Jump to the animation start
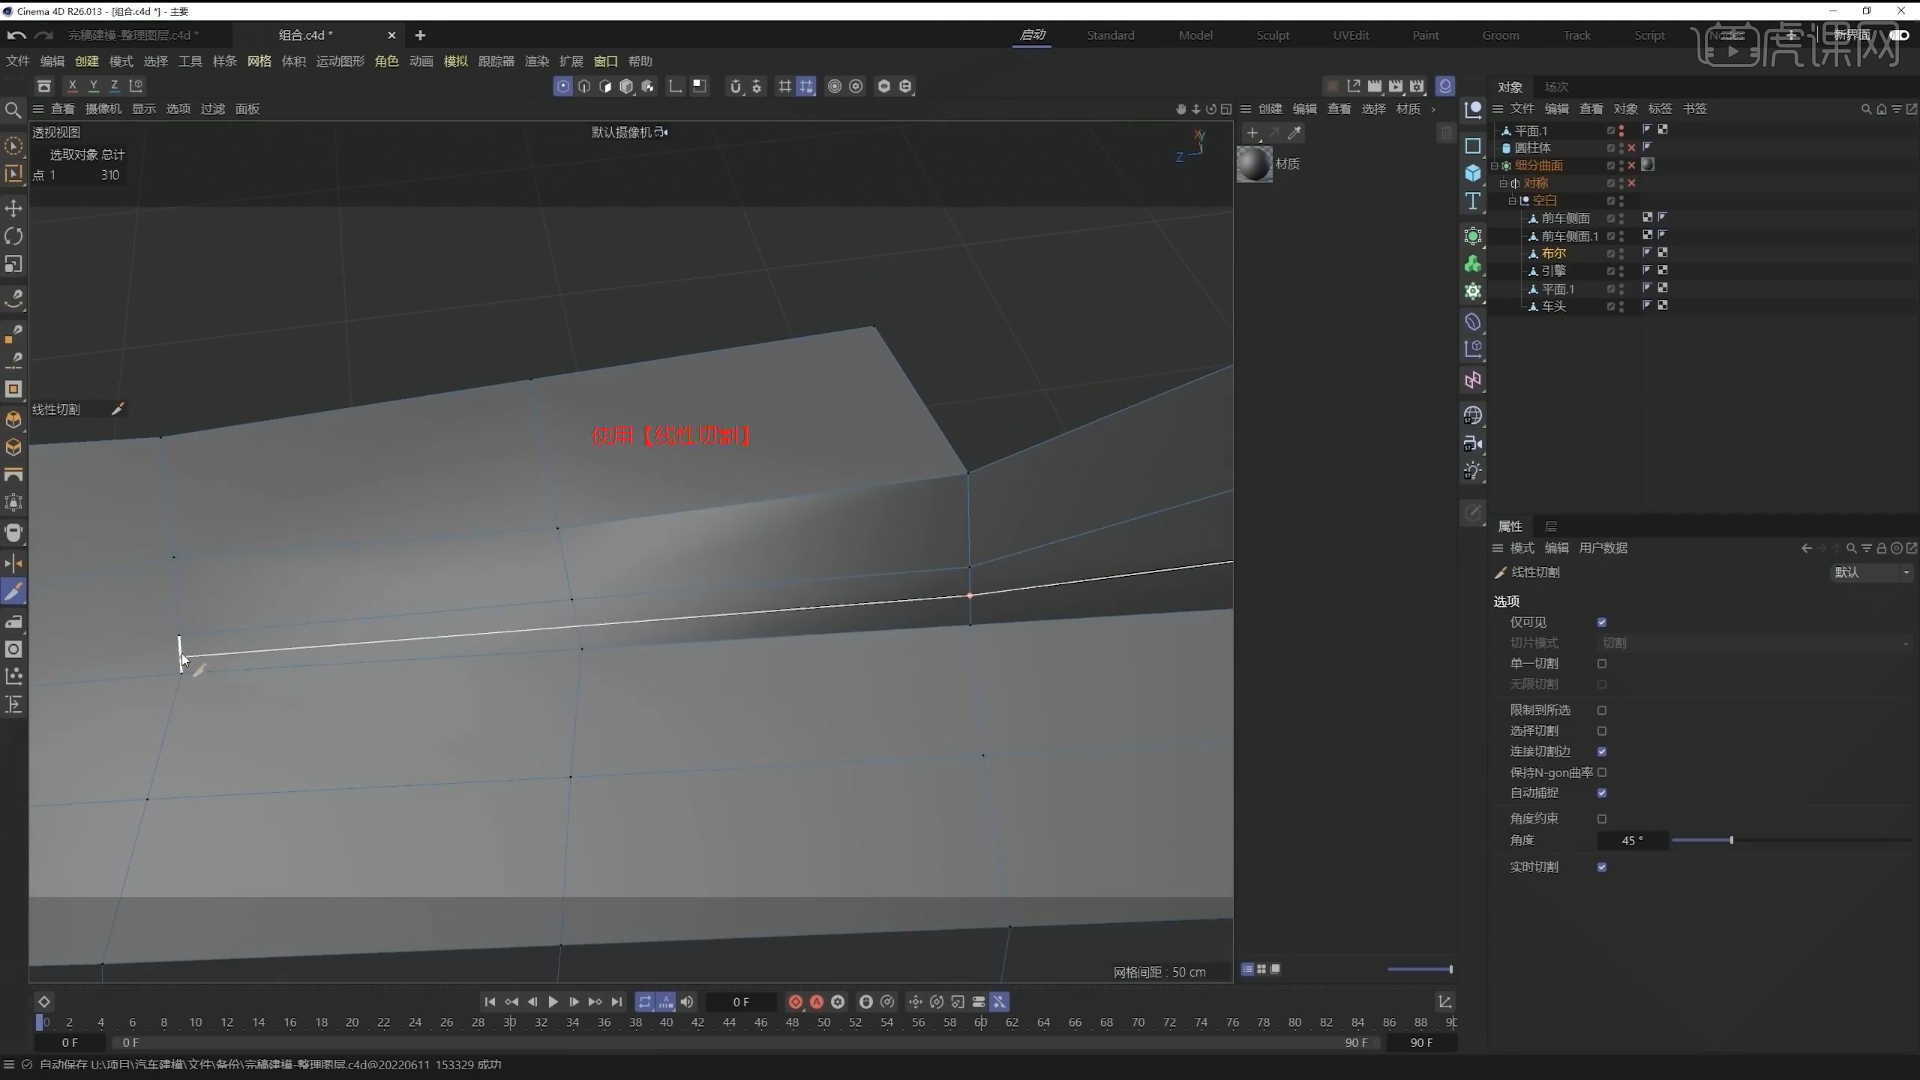Viewport: 1920px width, 1080px height. pos(490,1002)
